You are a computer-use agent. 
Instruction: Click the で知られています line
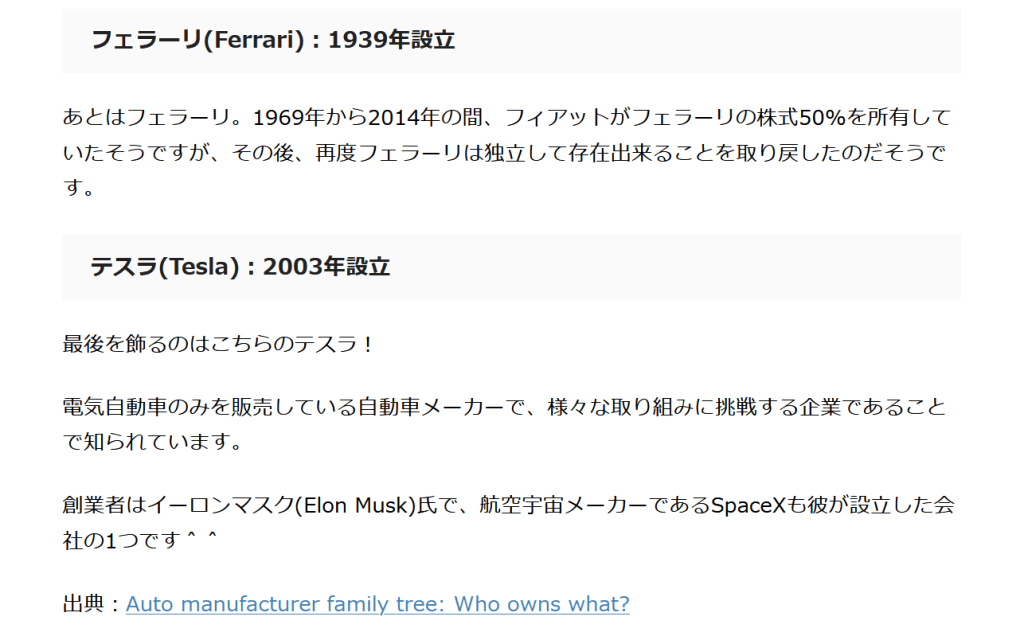152,441
